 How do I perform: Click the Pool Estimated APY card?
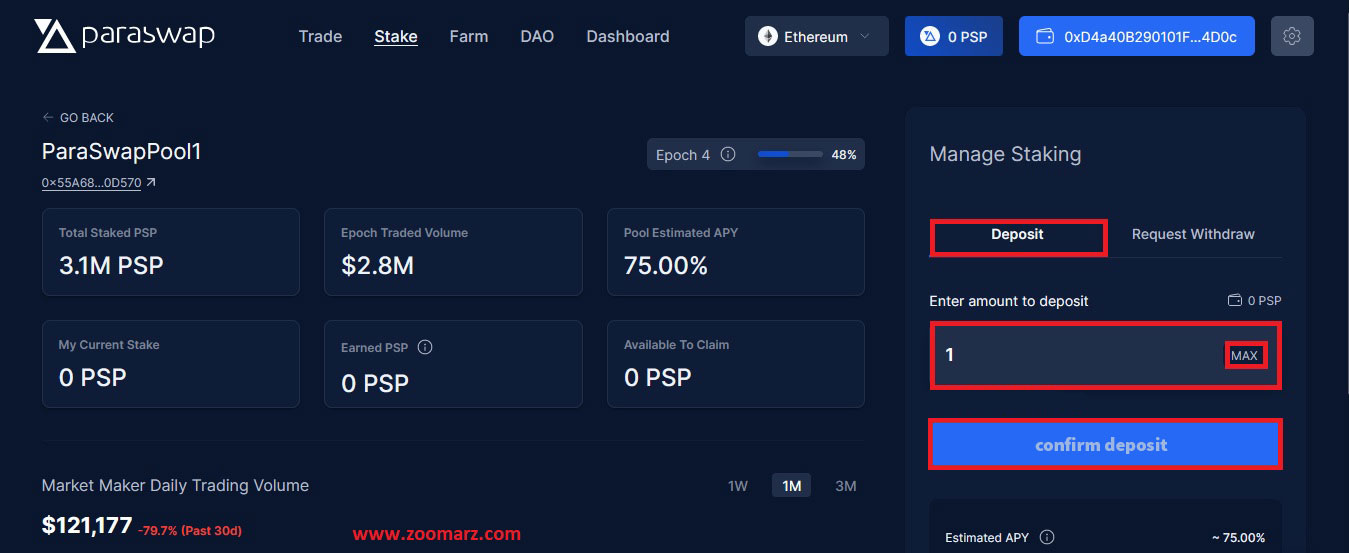pyautogui.click(x=736, y=252)
